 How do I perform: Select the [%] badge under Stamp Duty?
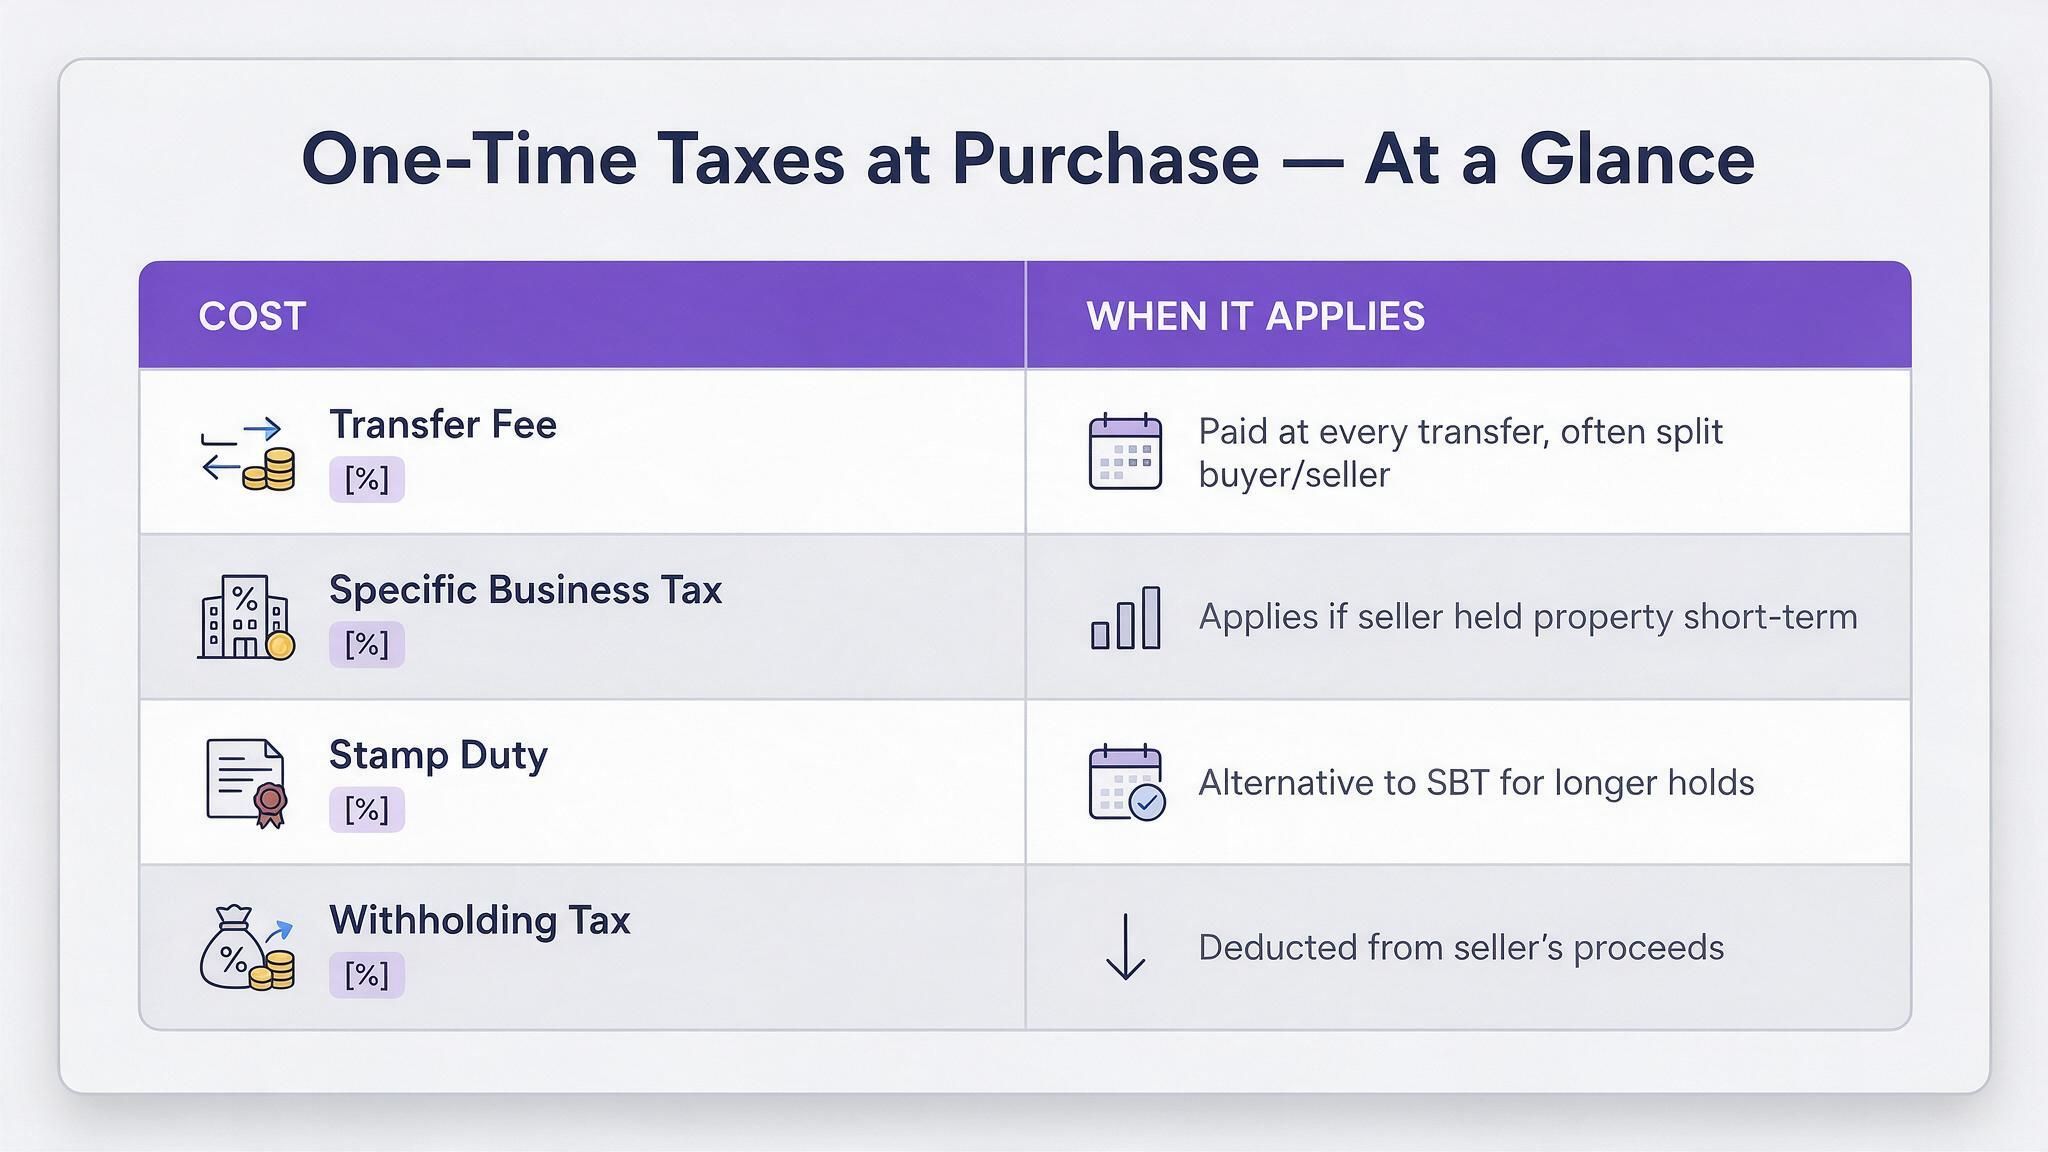[x=367, y=809]
